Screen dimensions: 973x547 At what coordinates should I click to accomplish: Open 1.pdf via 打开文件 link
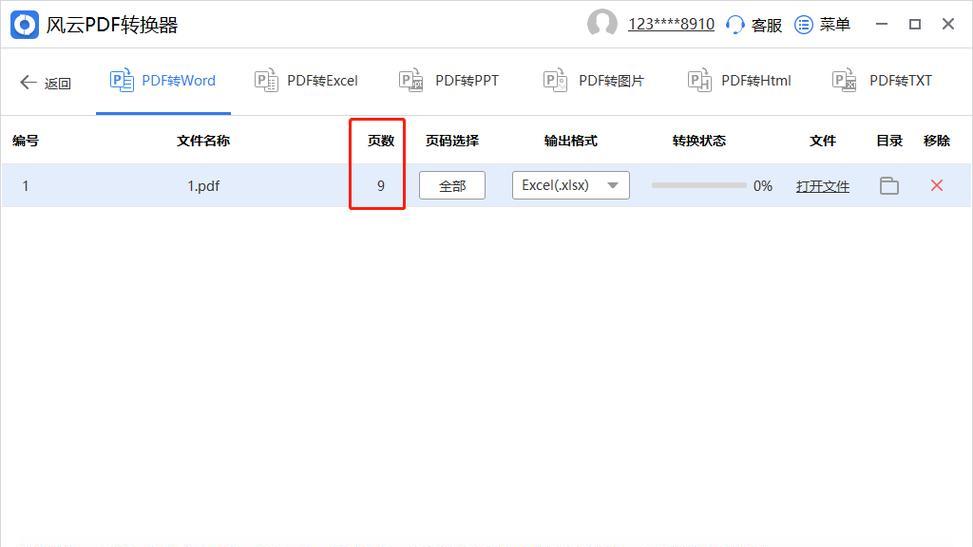[823, 186]
